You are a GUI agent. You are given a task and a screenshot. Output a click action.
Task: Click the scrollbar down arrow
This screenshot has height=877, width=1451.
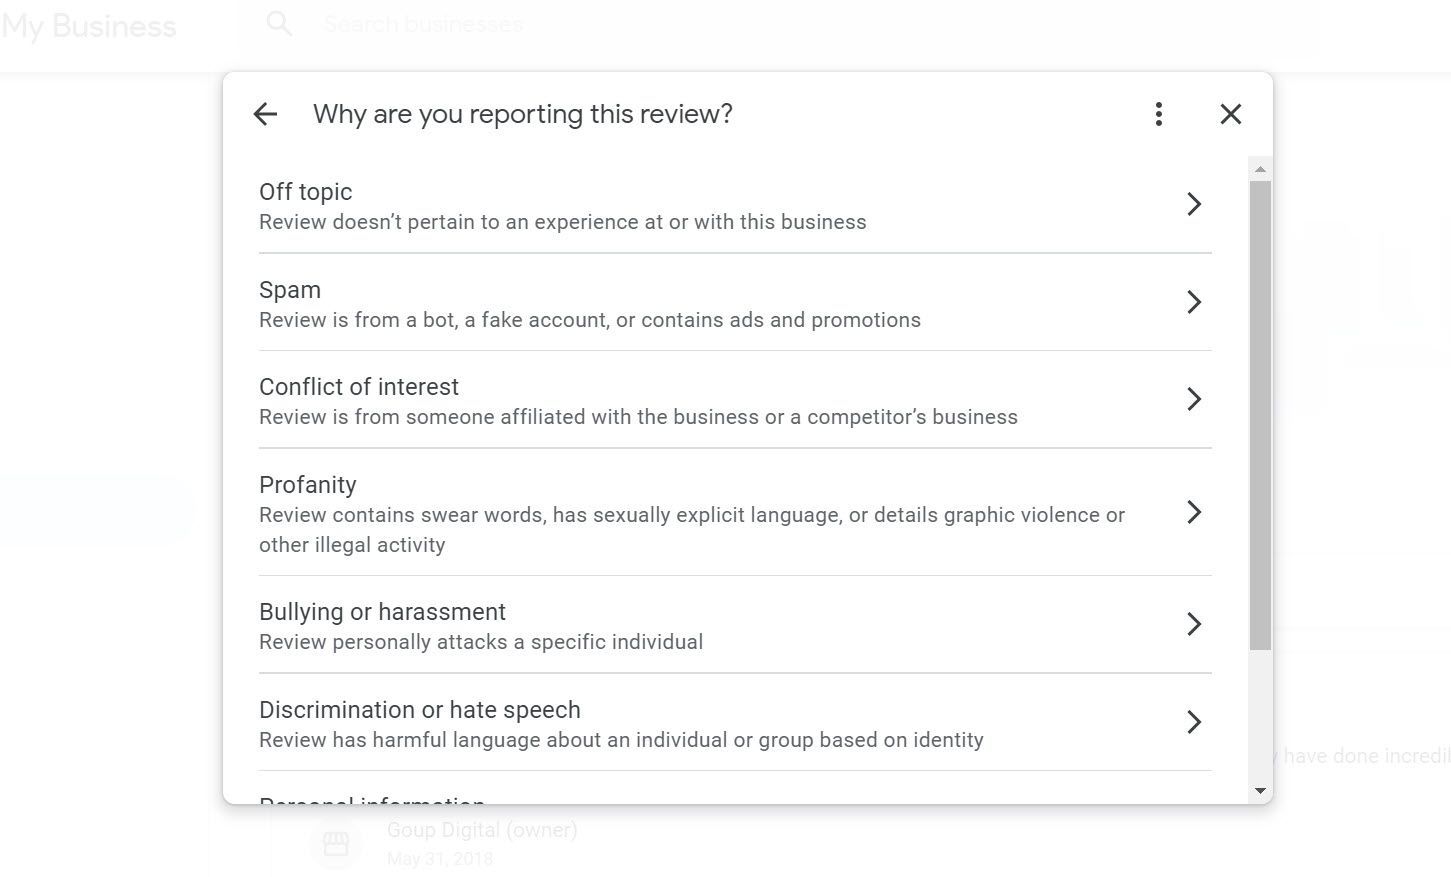tap(1259, 787)
